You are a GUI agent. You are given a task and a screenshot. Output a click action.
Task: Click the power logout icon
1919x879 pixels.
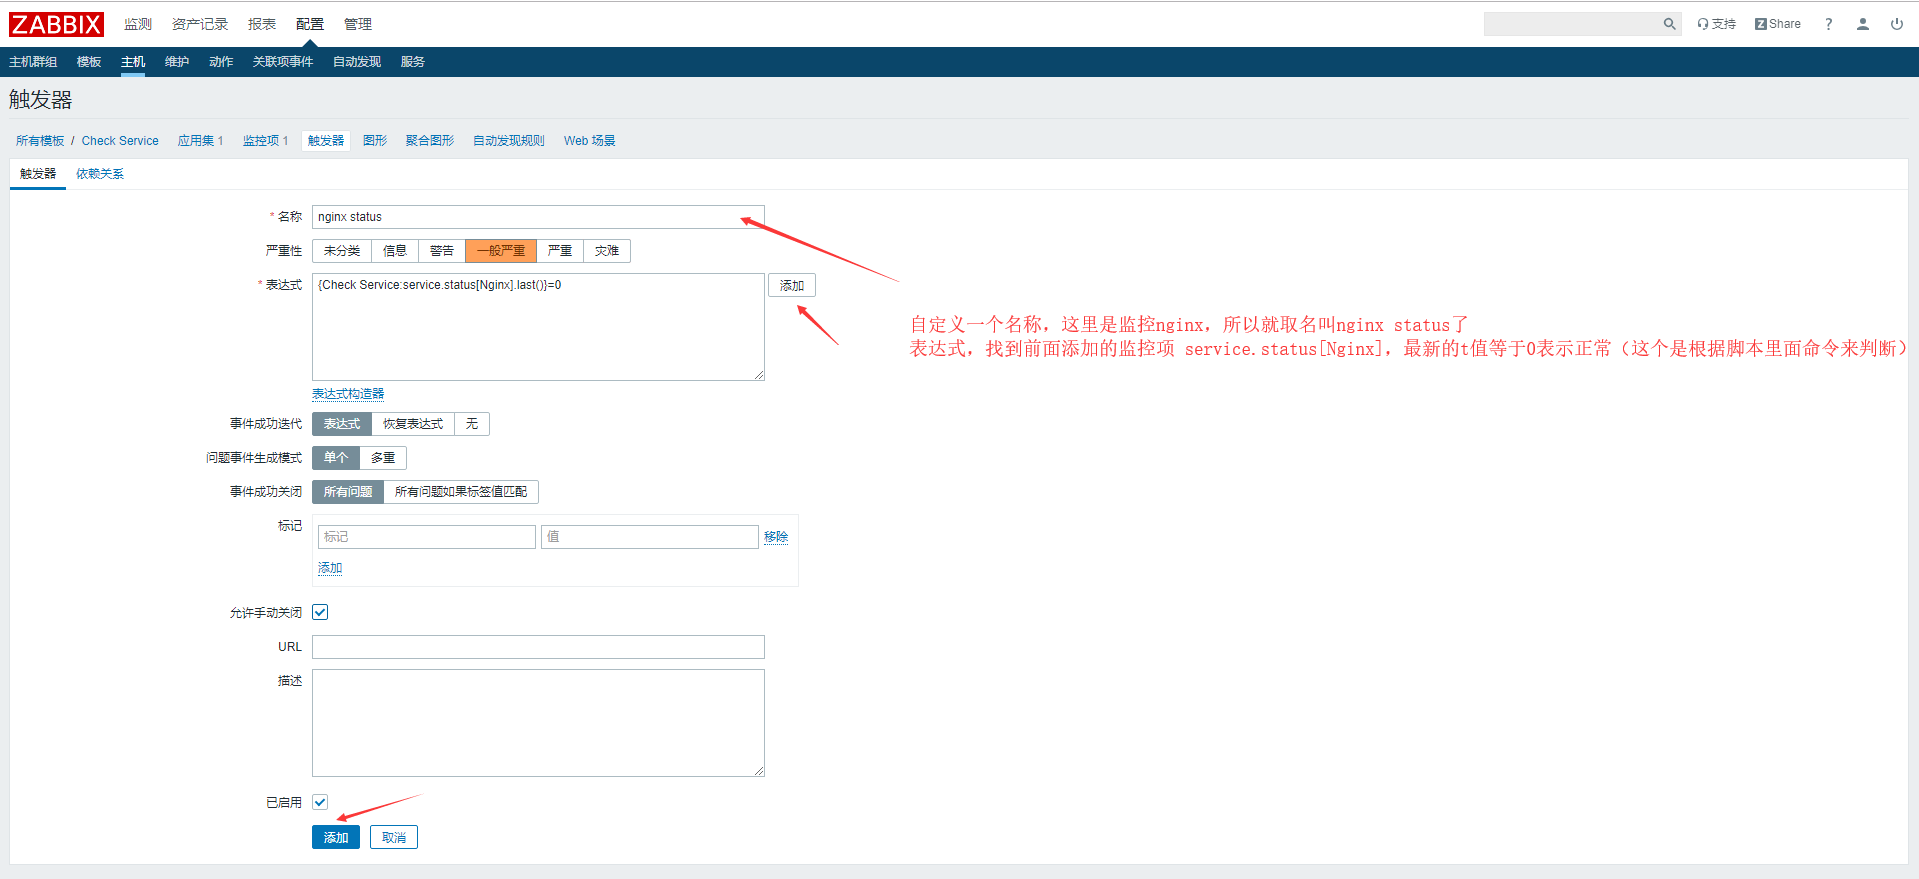click(1896, 24)
